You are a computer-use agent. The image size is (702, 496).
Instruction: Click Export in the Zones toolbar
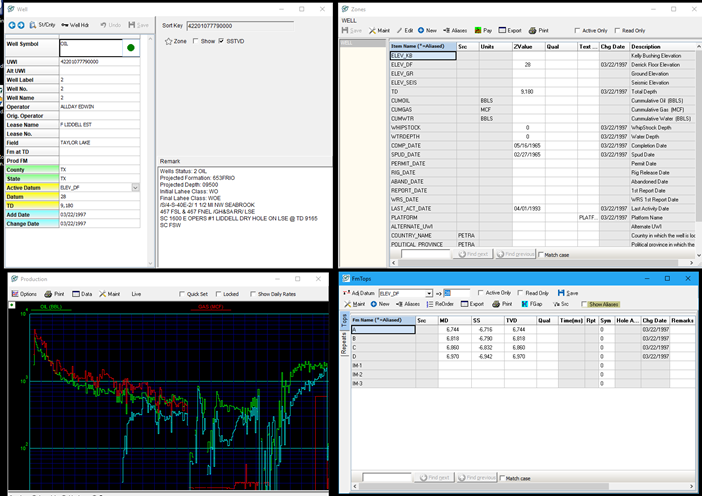point(510,31)
